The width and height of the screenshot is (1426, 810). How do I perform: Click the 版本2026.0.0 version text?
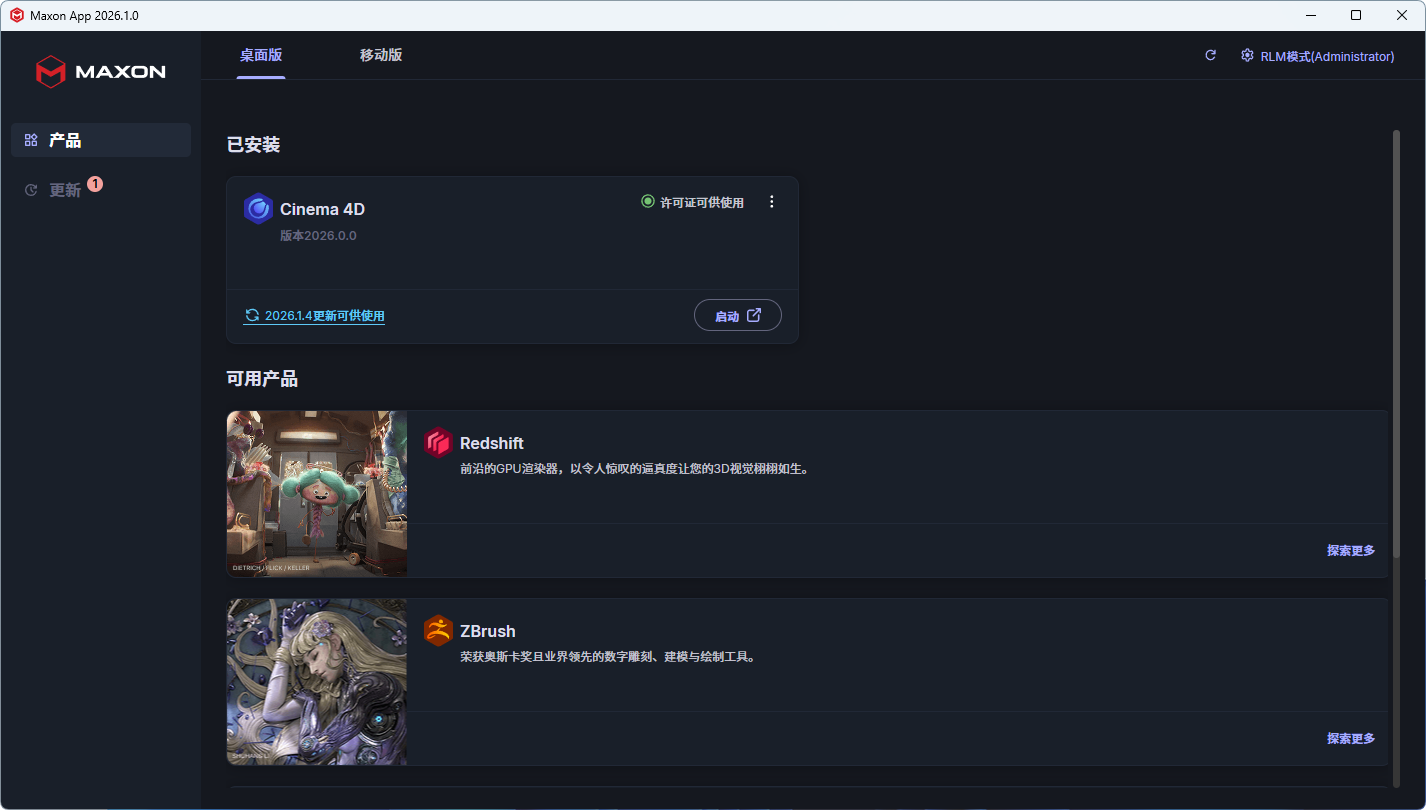(x=318, y=236)
